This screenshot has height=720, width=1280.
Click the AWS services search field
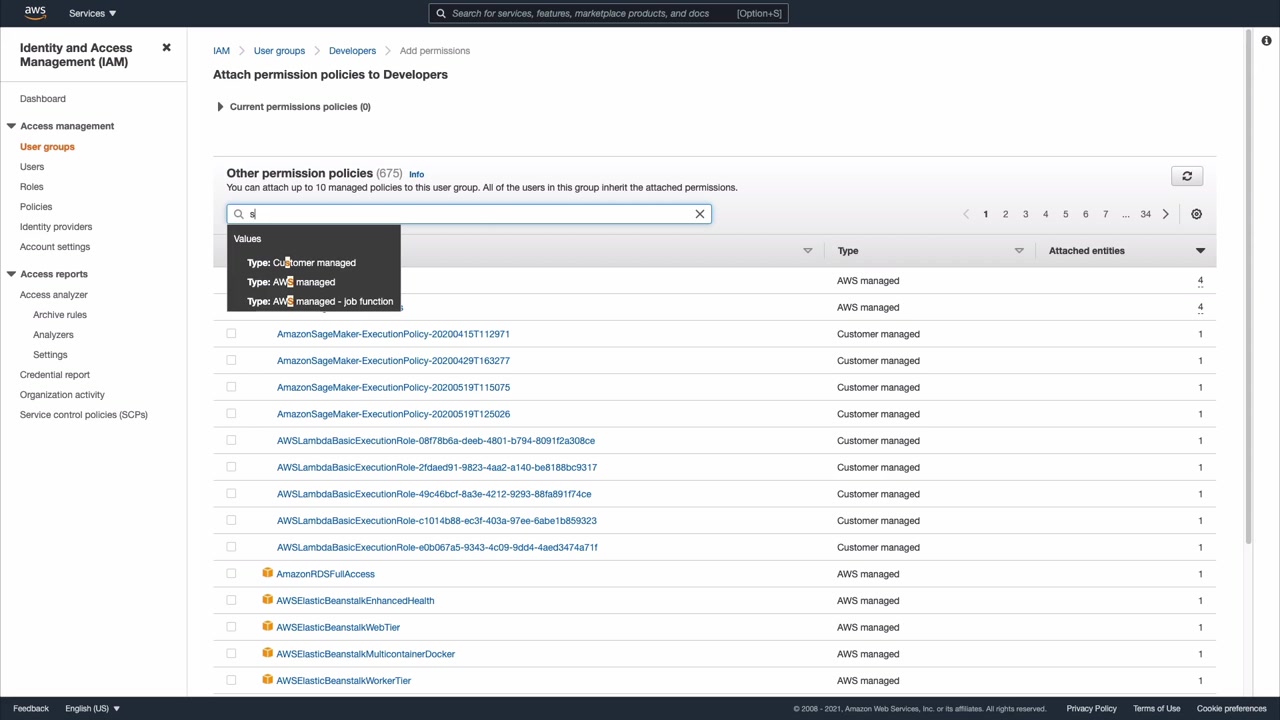(x=608, y=13)
